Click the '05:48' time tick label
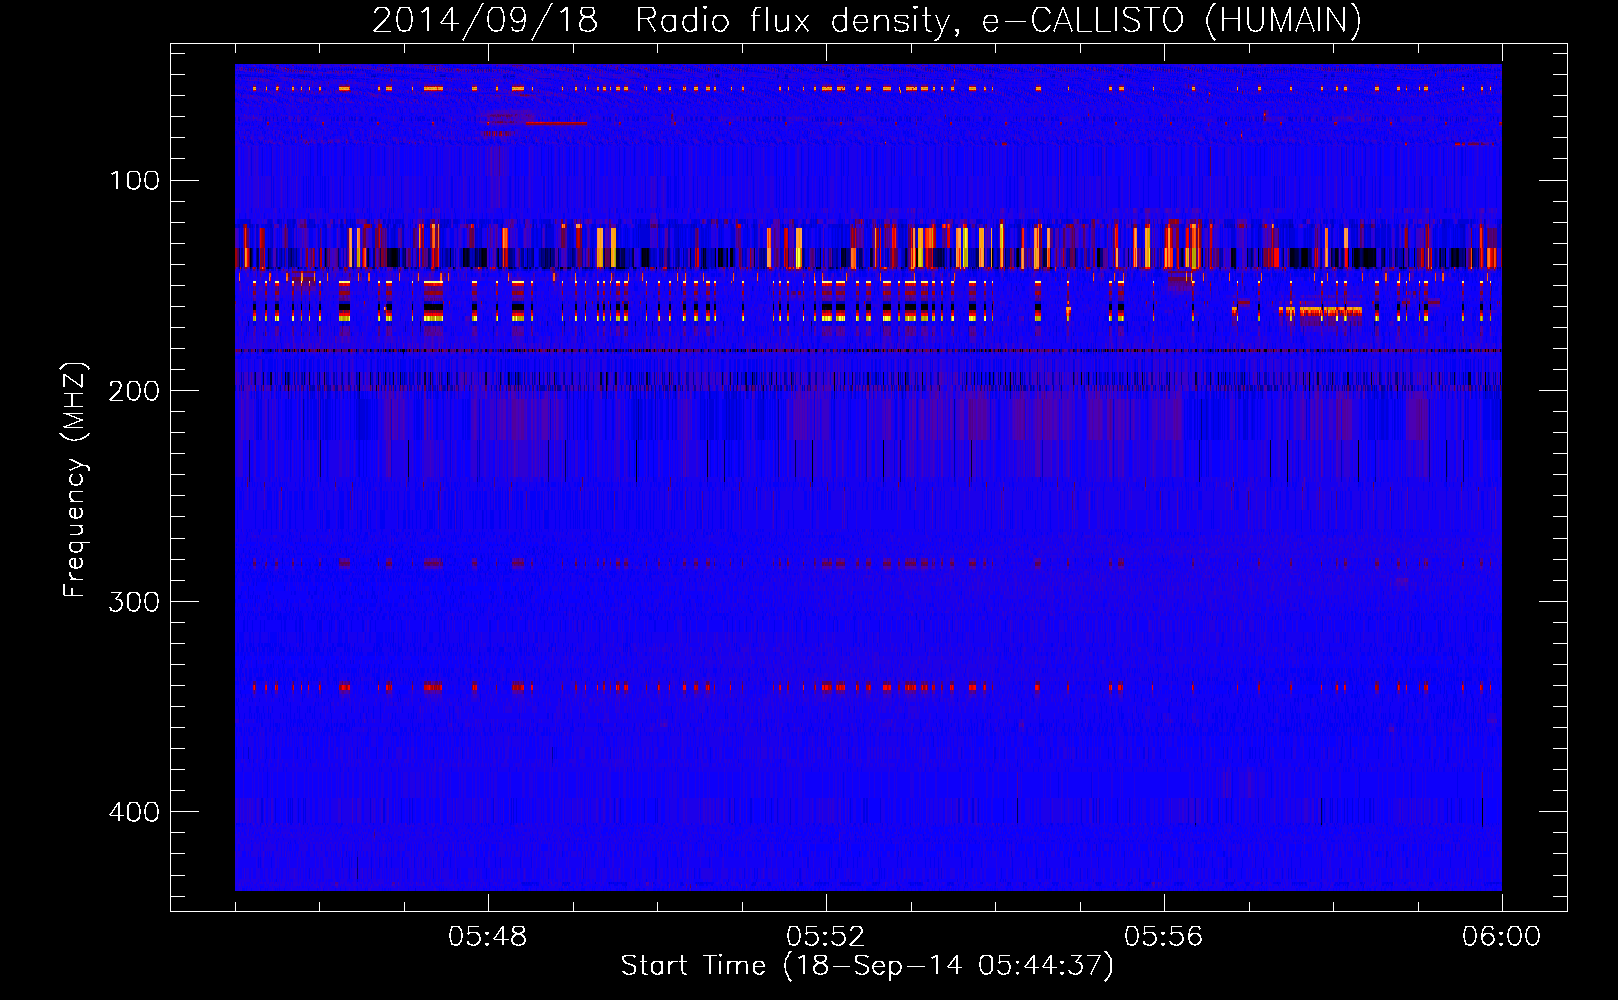1618x1000 pixels. pos(488,937)
